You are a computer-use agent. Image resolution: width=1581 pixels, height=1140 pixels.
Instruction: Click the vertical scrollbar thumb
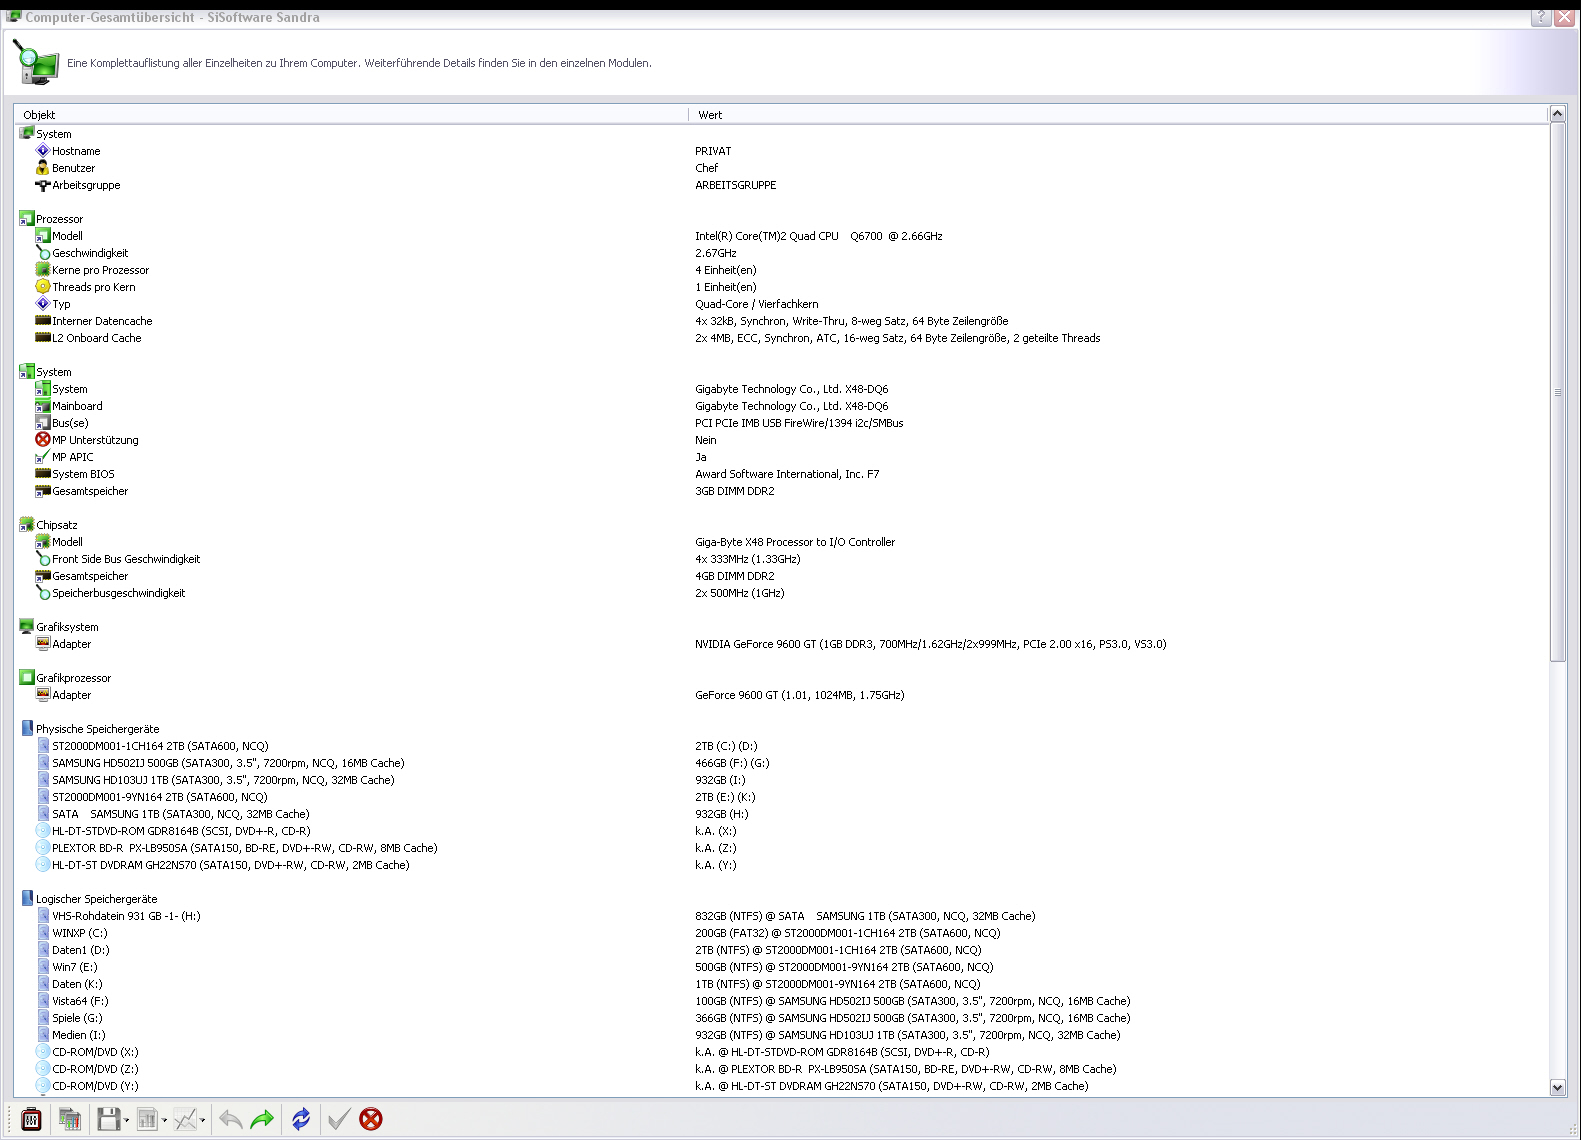tap(1557, 392)
